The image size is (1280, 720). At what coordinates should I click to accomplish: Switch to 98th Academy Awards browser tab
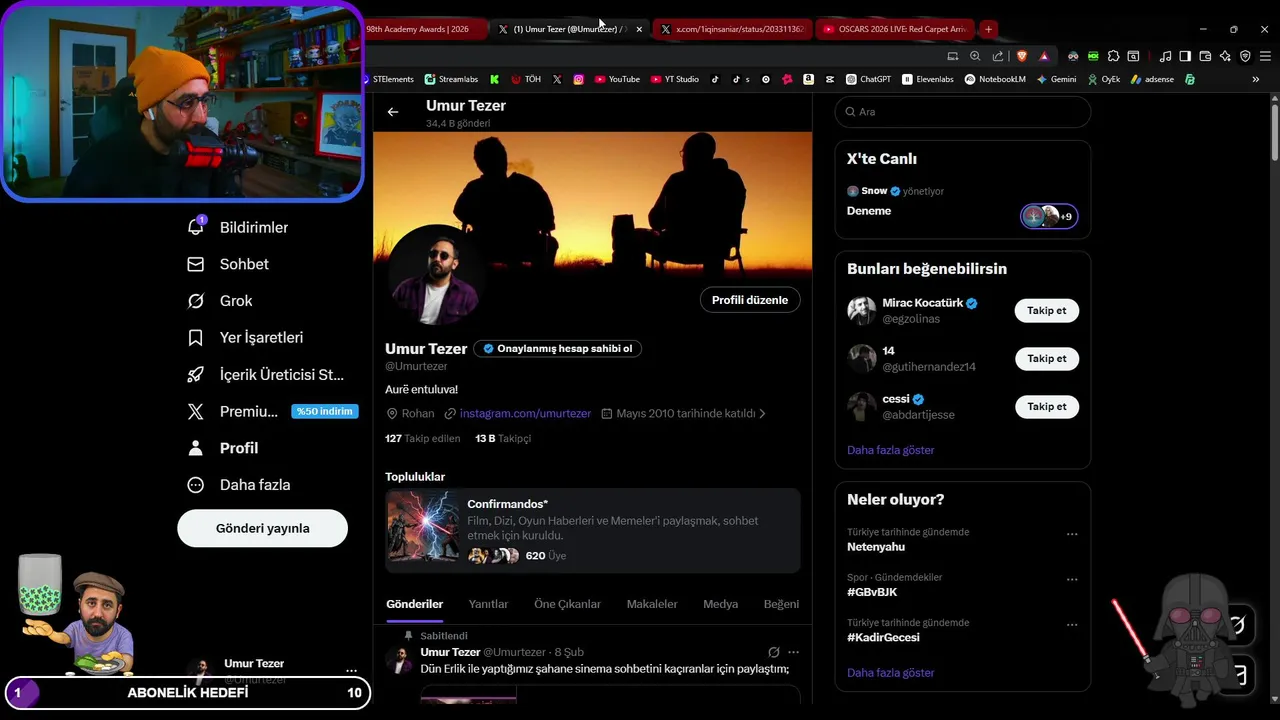(x=424, y=29)
